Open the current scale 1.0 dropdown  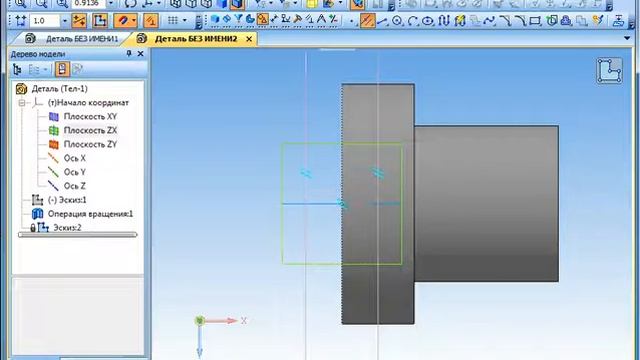[x=64, y=20]
